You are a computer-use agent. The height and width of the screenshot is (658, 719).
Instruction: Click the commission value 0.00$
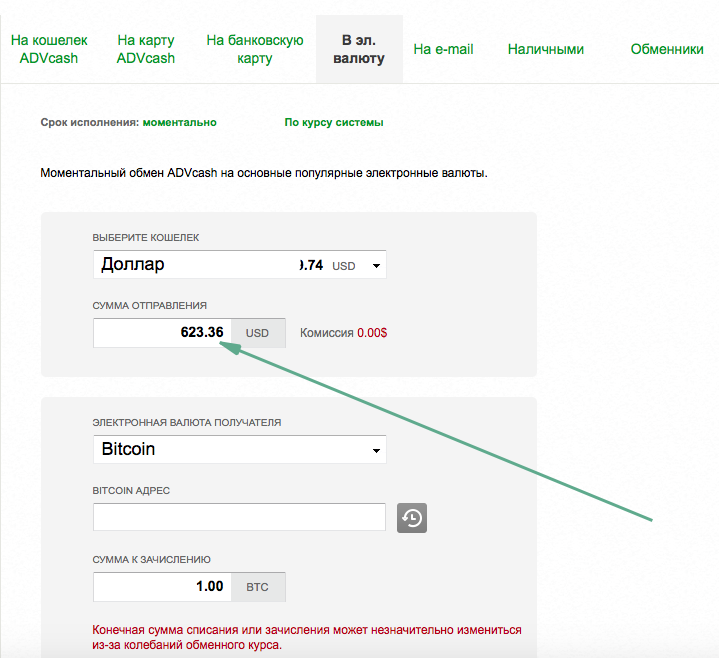(x=372, y=332)
